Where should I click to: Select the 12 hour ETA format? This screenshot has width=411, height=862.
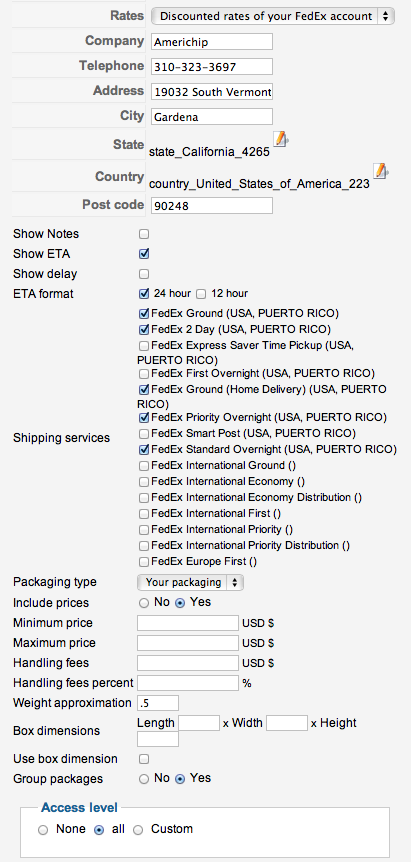tap(201, 294)
